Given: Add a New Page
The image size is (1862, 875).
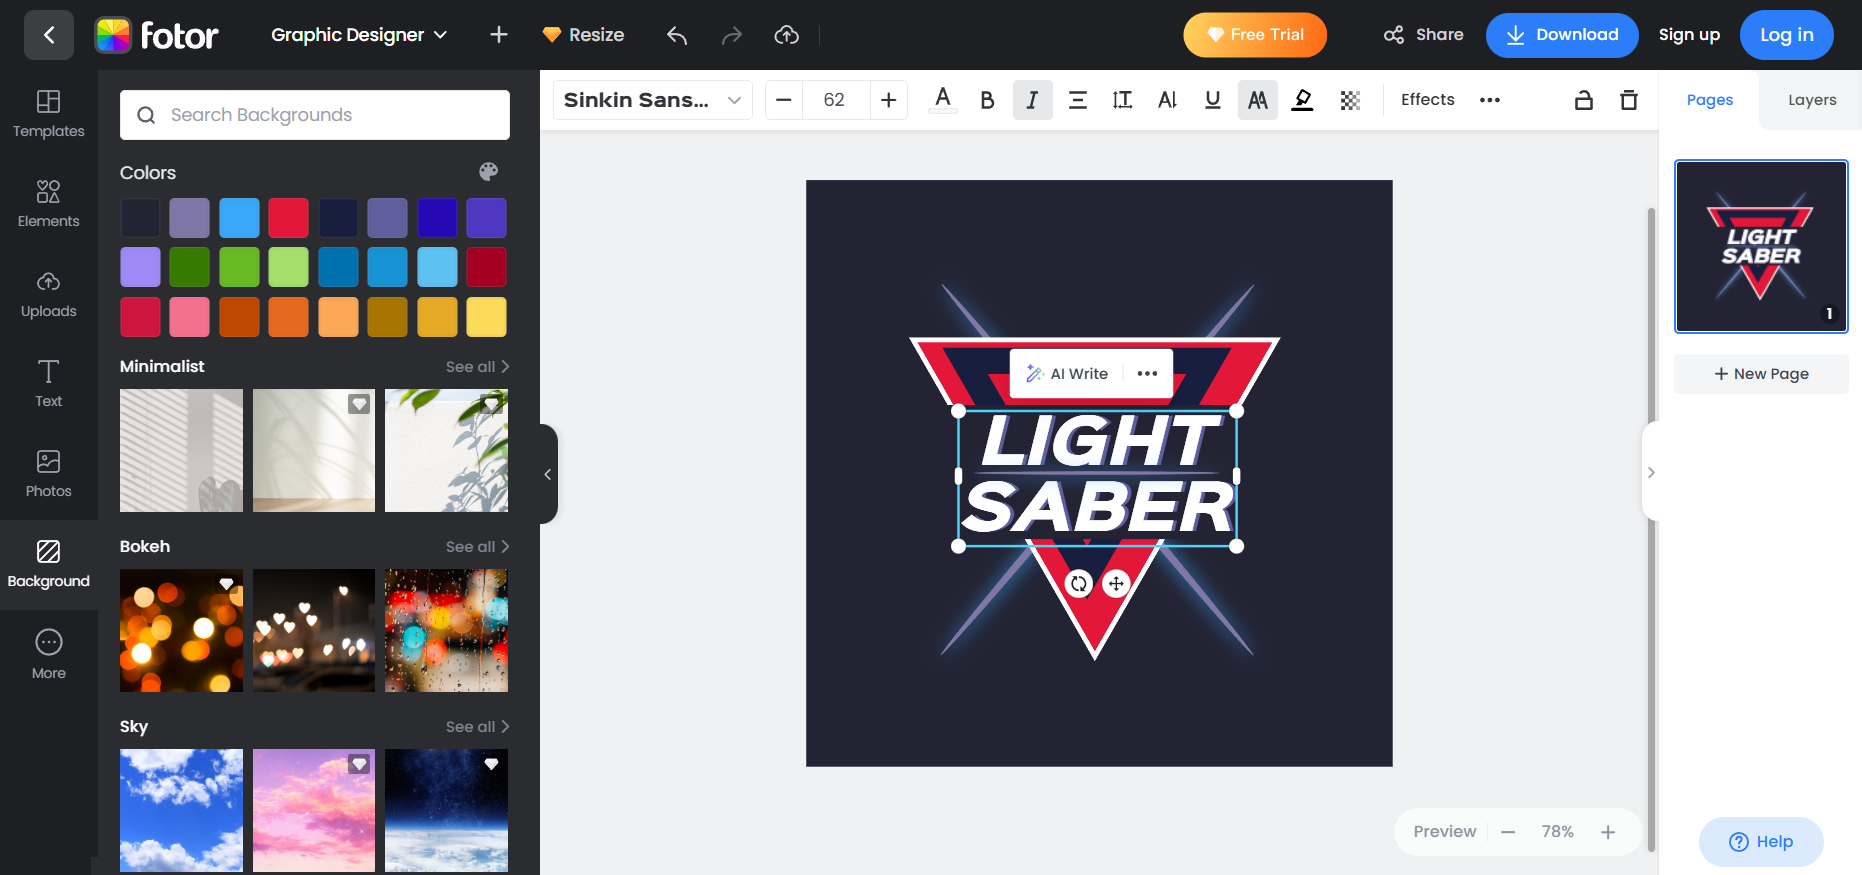Looking at the screenshot, I should click(1760, 374).
